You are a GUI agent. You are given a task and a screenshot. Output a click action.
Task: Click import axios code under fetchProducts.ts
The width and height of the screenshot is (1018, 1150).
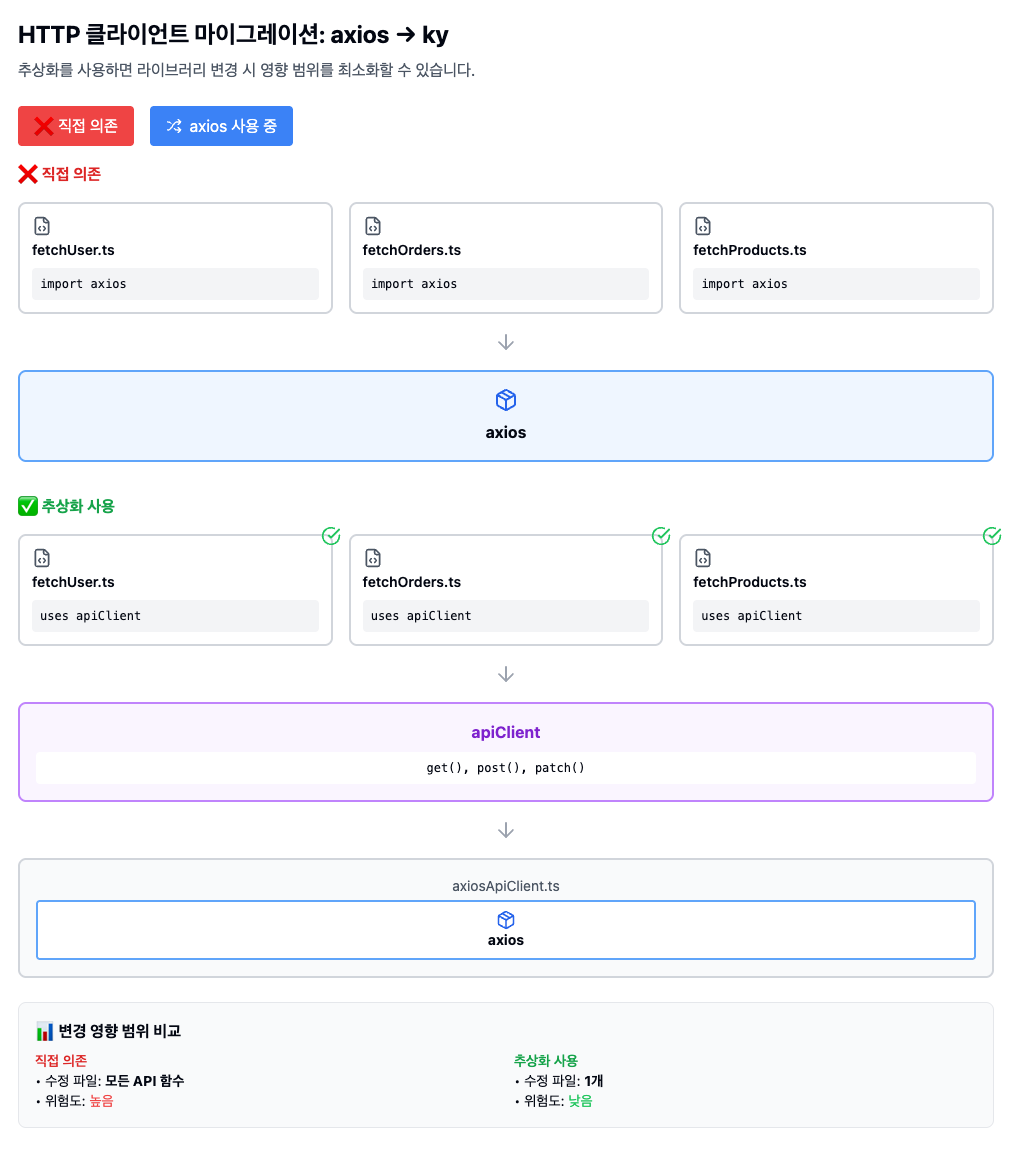tap(836, 284)
